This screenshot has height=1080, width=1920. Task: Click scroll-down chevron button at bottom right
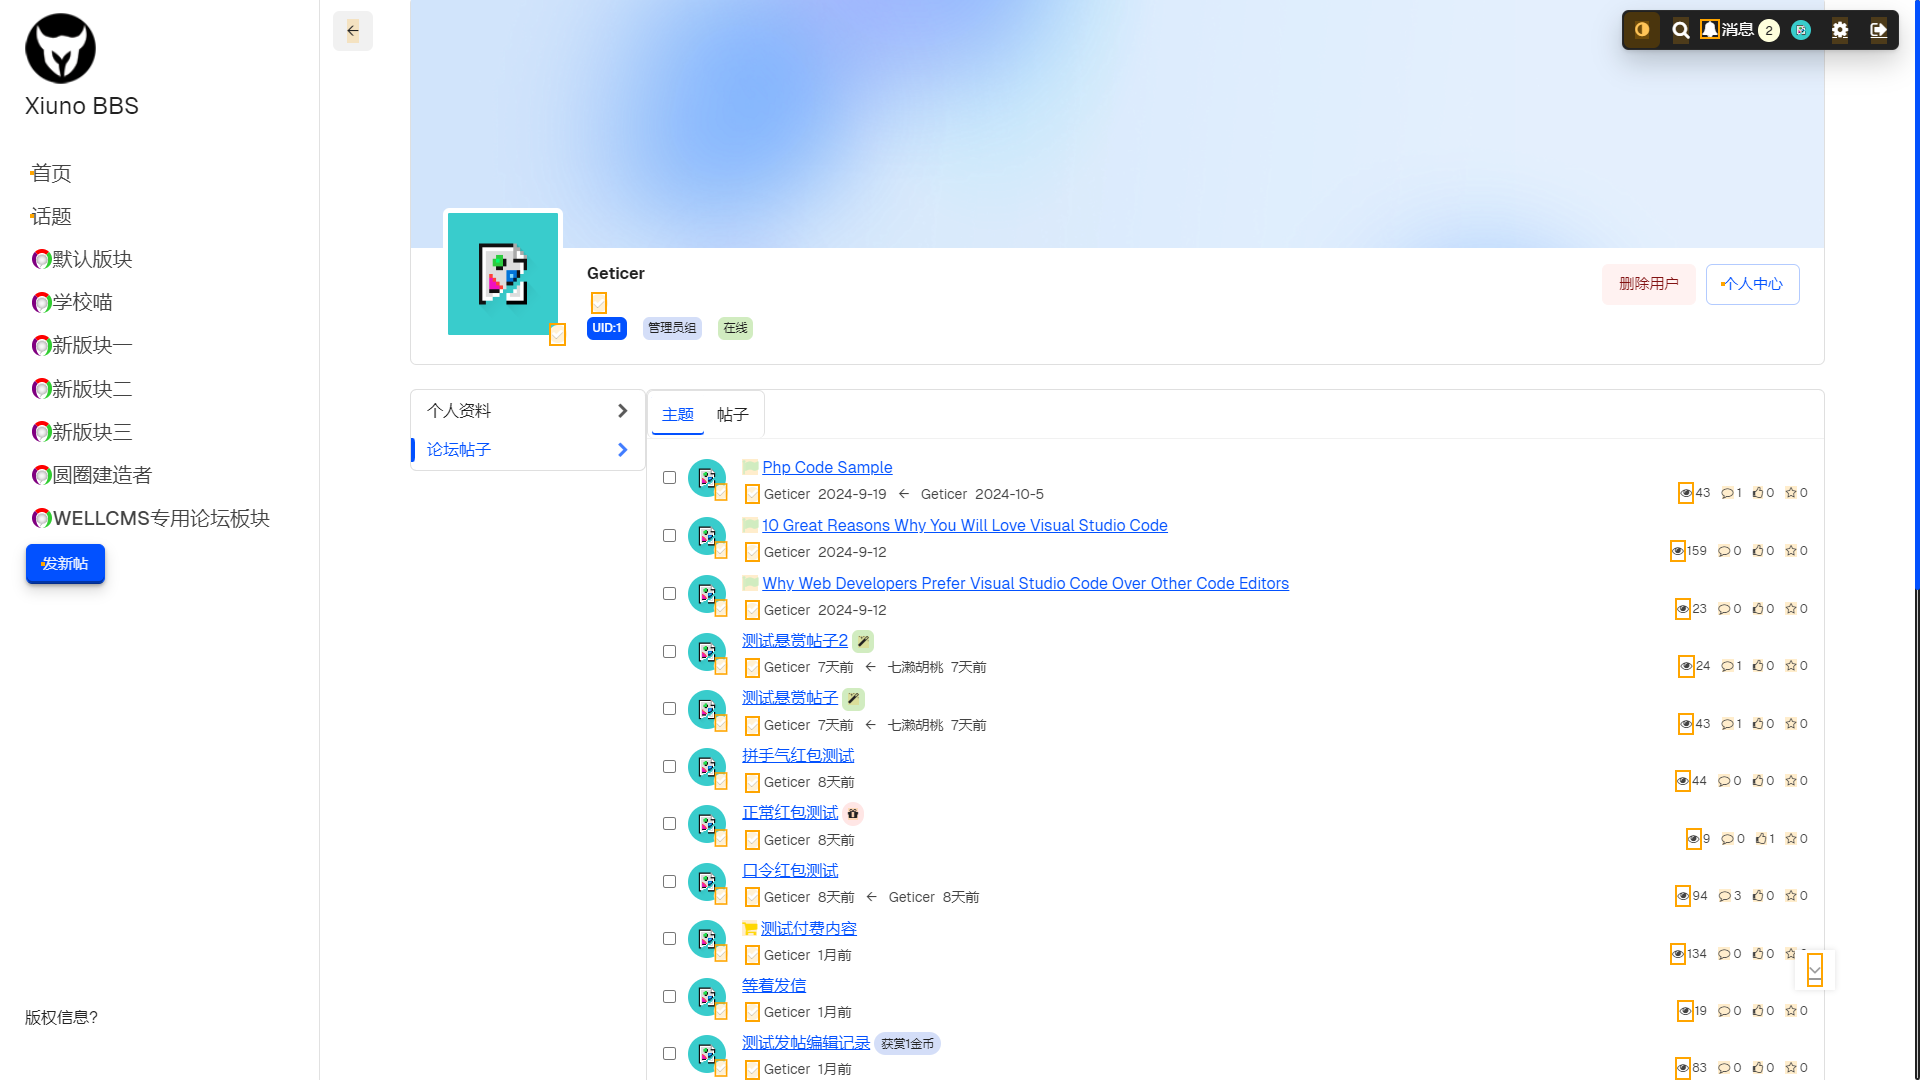pos(1815,969)
